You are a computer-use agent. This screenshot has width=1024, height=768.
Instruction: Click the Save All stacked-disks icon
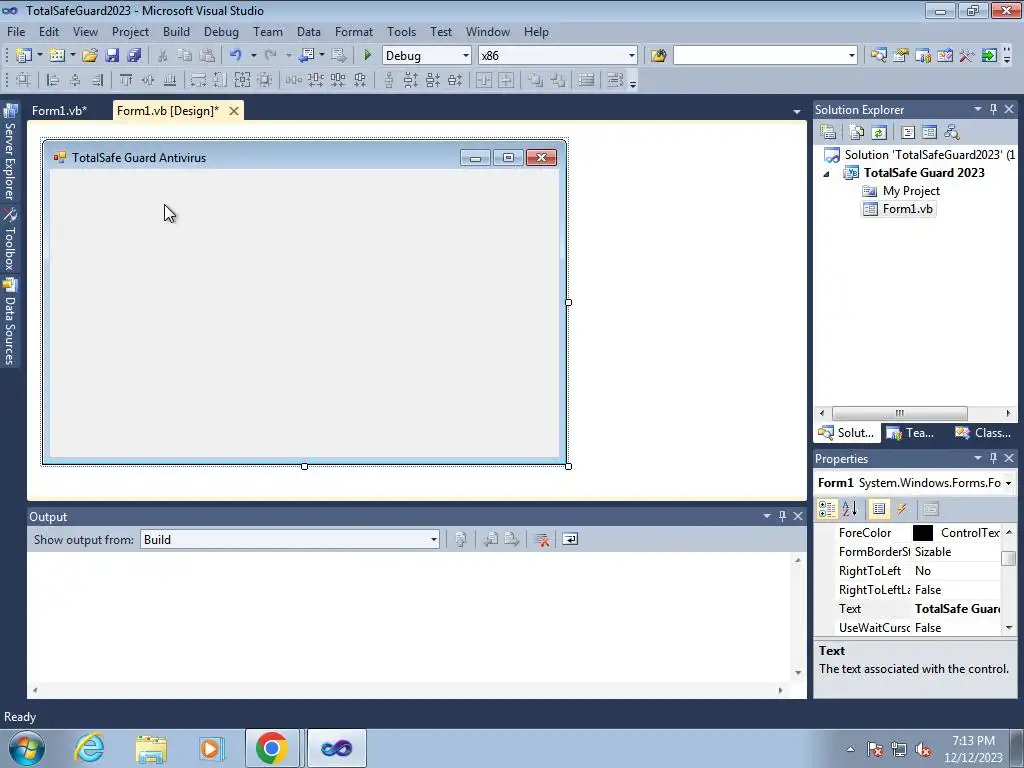click(x=134, y=56)
